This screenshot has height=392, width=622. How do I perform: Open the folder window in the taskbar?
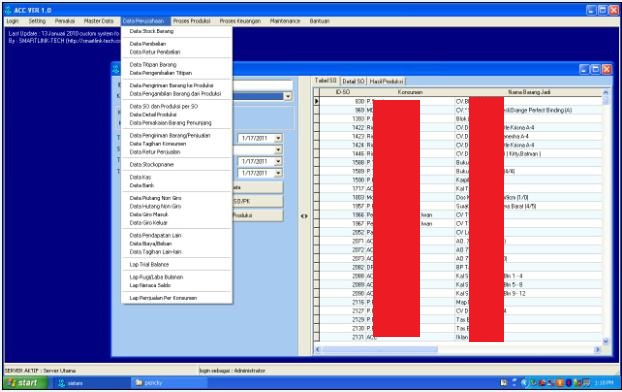click(x=169, y=382)
